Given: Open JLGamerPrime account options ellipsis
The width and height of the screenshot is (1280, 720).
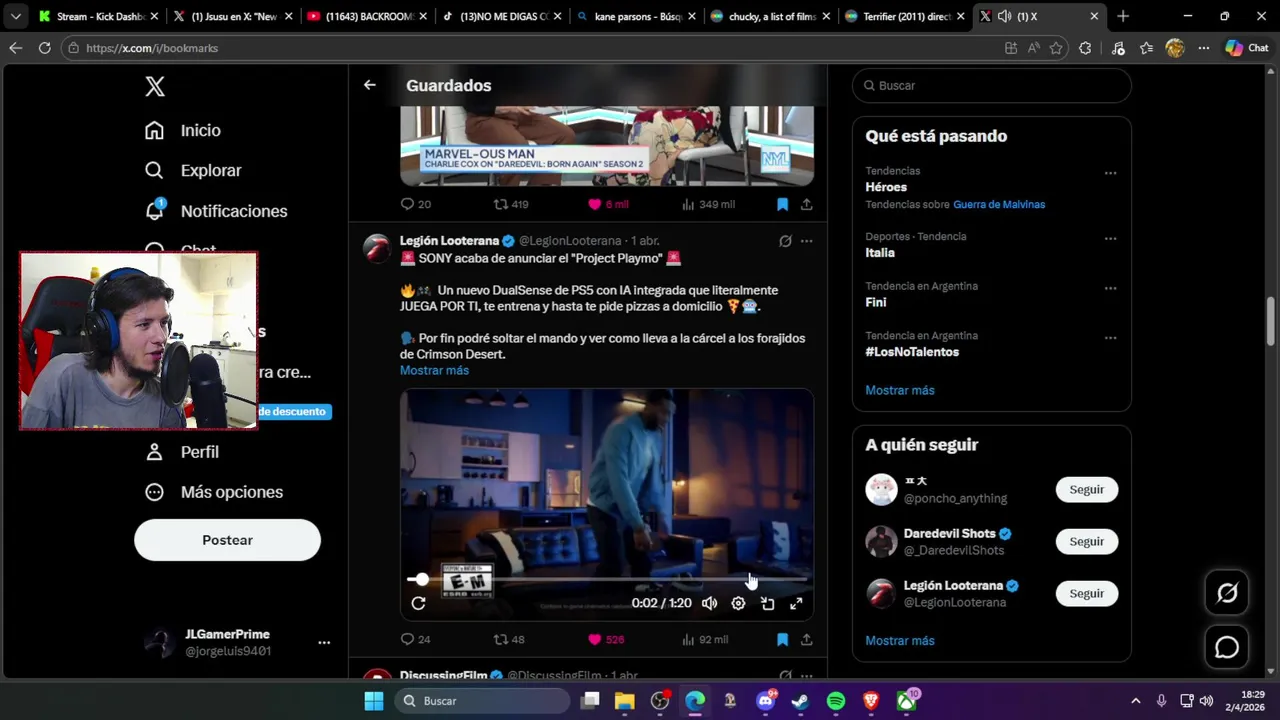Looking at the screenshot, I should click(x=324, y=642).
